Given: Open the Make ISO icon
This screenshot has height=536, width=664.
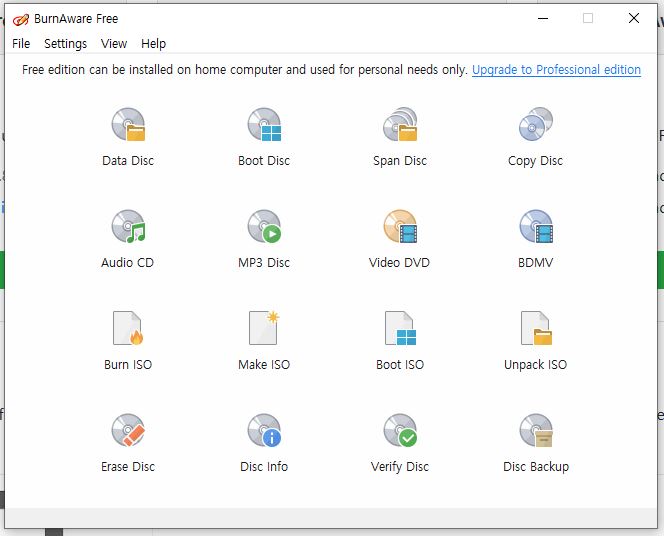Looking at the screenshot, I should pyautogui.click(x=264, y=328).
